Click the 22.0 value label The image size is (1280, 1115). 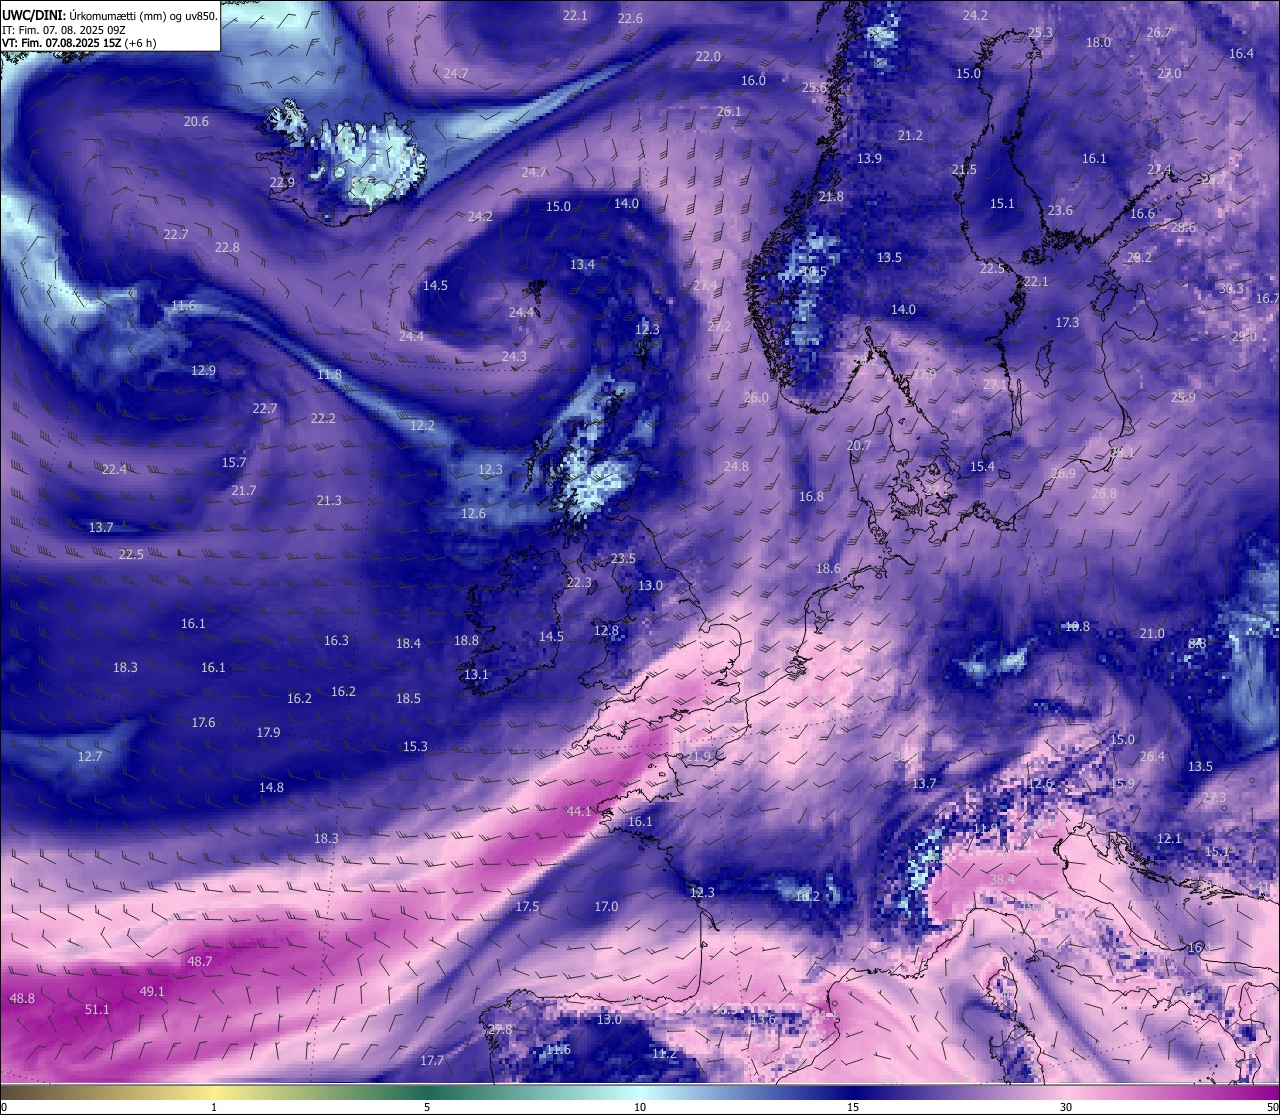pos(708,56)
